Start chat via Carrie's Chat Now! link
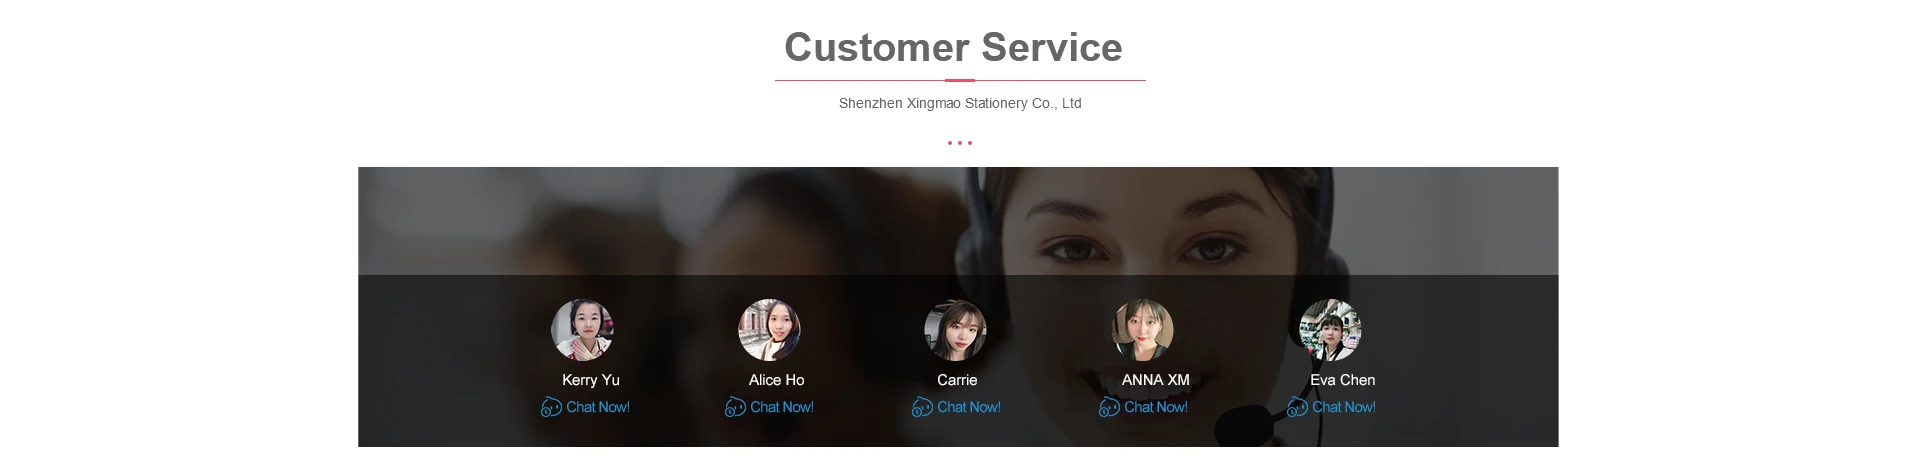This screenshot has height=464, width=1920. (x=969, y=407)
